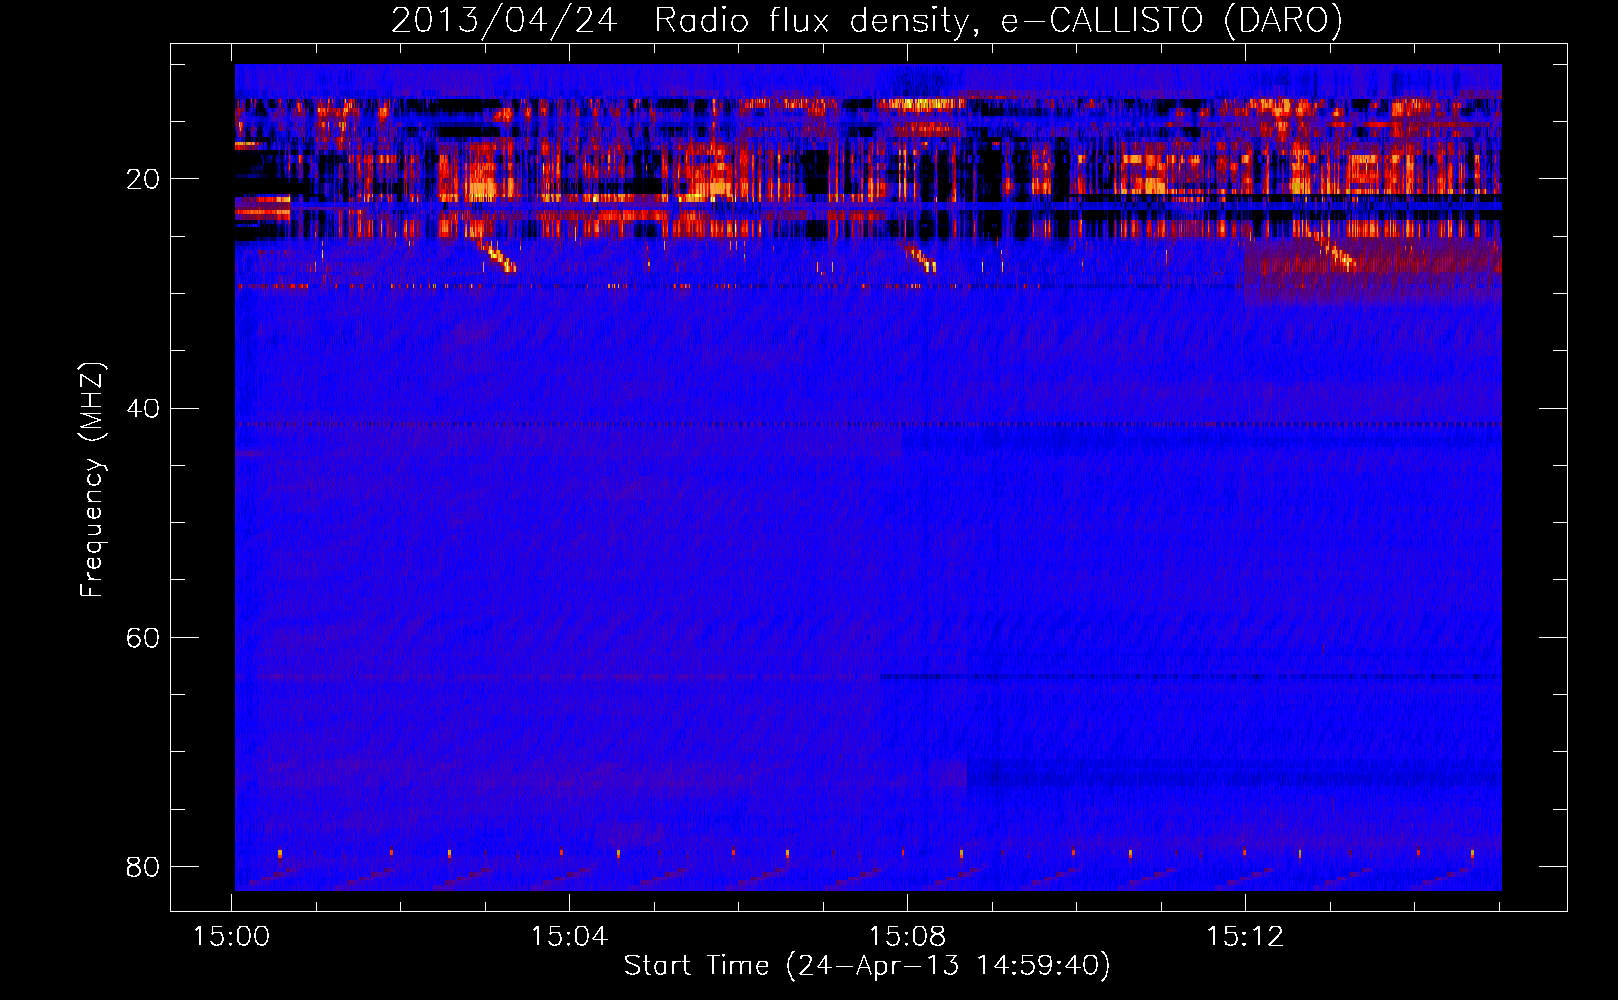Click the "Start Time (24-Apr-13 14:59:40)" x-axis label

pos(867,966)
